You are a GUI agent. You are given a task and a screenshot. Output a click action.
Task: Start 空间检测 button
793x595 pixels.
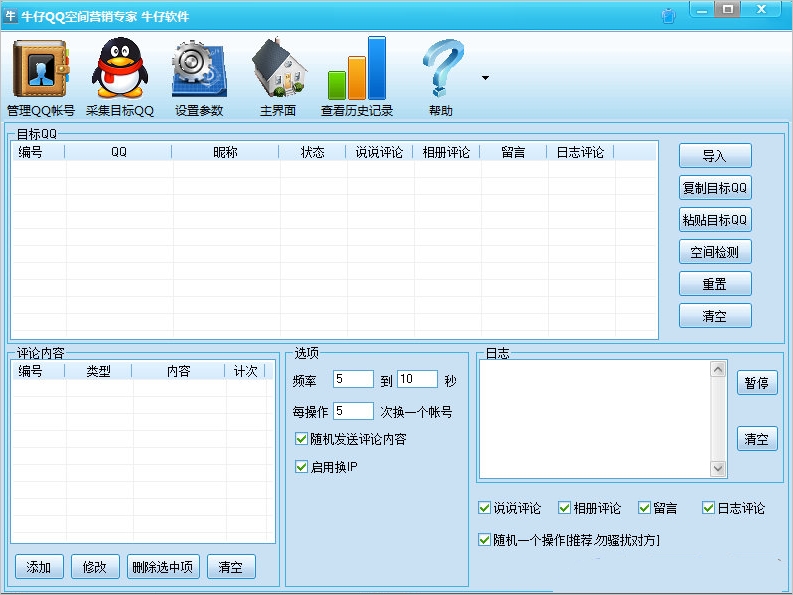(x=715, y=252)
